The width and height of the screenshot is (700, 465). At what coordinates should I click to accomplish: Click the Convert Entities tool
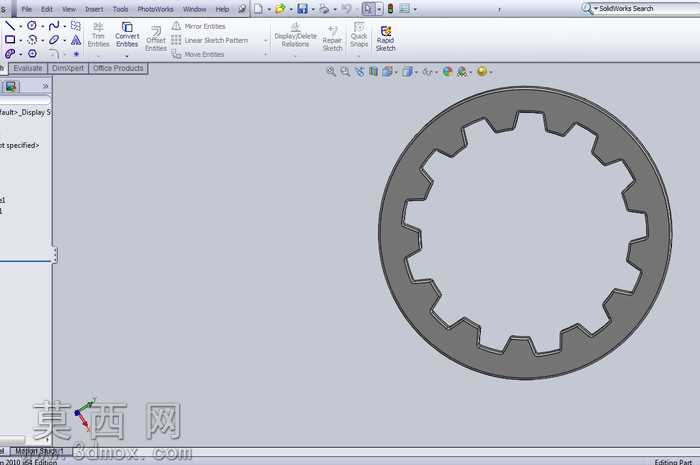coord(127,35)
